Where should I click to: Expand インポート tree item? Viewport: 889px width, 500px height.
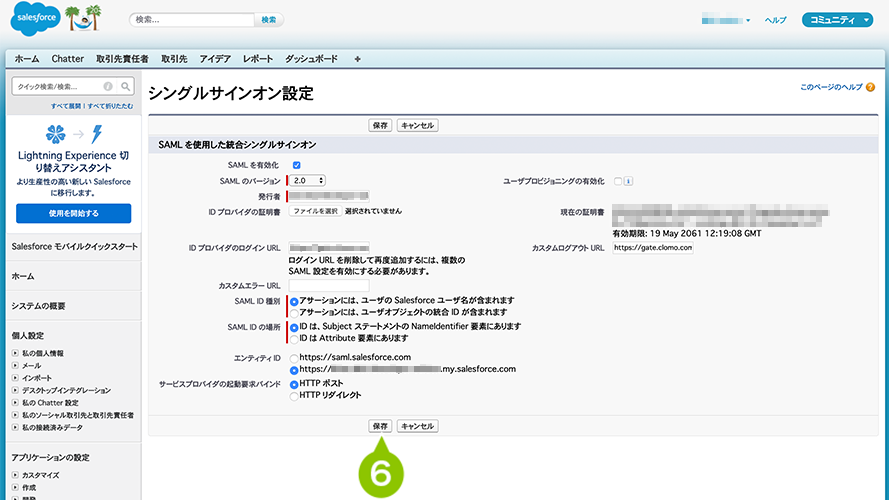(x=15, y=378)
